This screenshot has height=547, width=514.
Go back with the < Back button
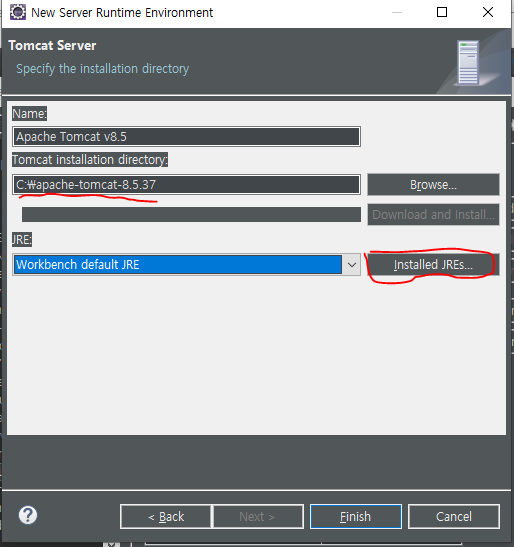click(x=166, y=516)
